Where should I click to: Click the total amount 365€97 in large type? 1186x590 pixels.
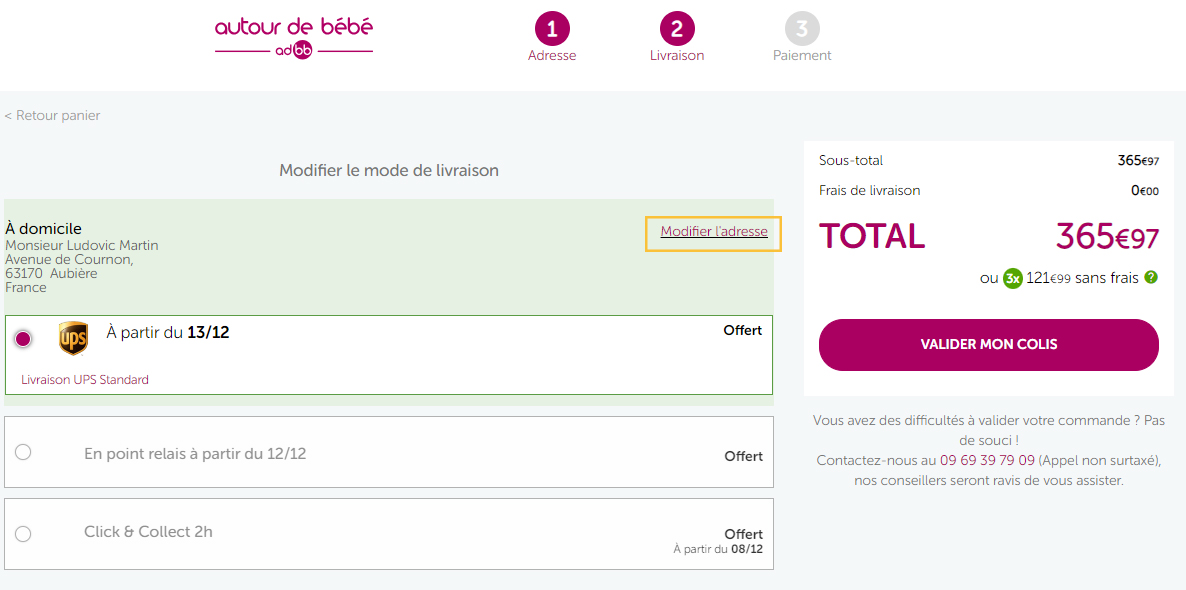coord(1107,237)
